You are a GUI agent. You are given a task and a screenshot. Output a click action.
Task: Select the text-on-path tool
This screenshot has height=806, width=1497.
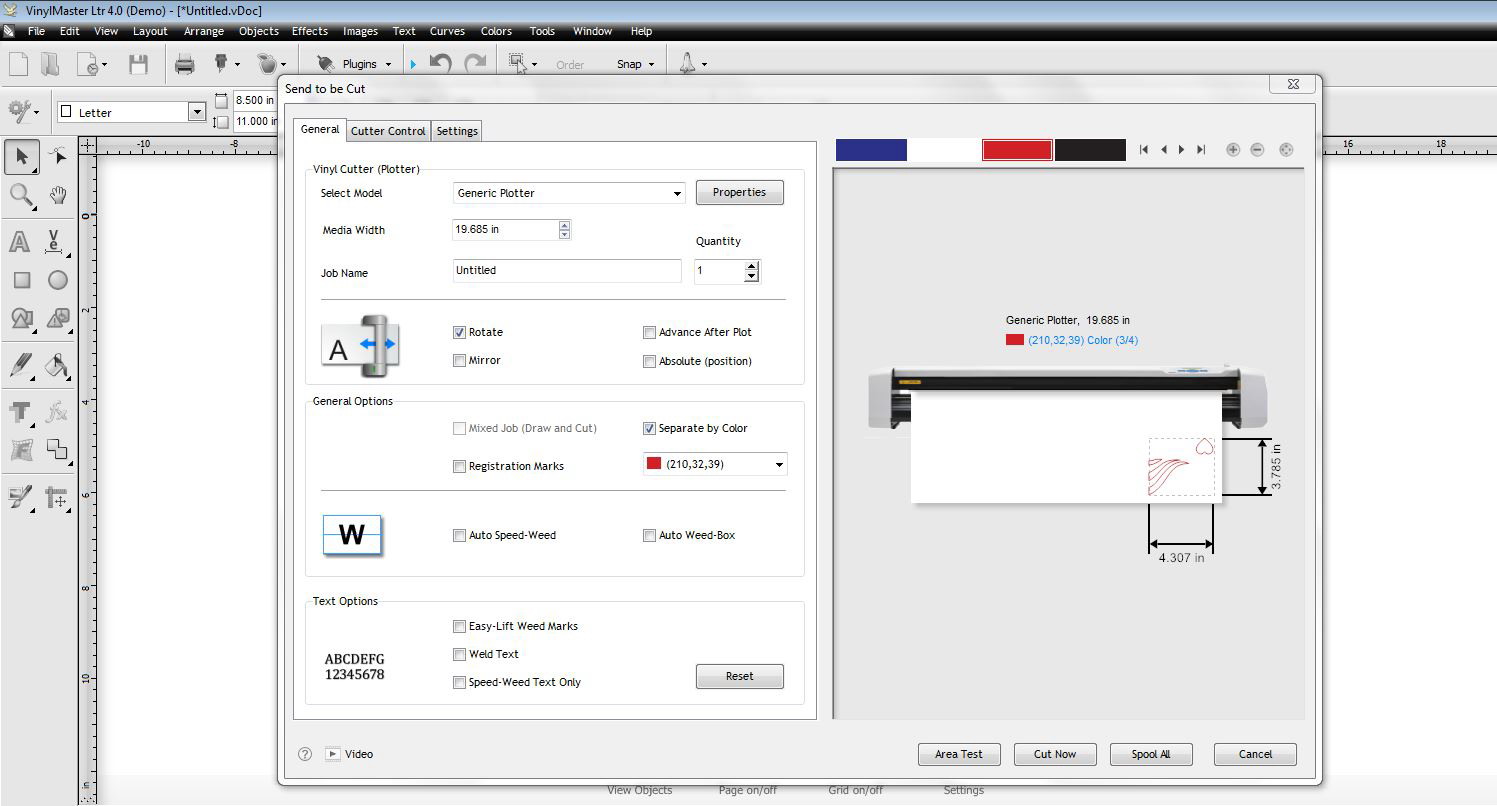[x=53, y=242]
